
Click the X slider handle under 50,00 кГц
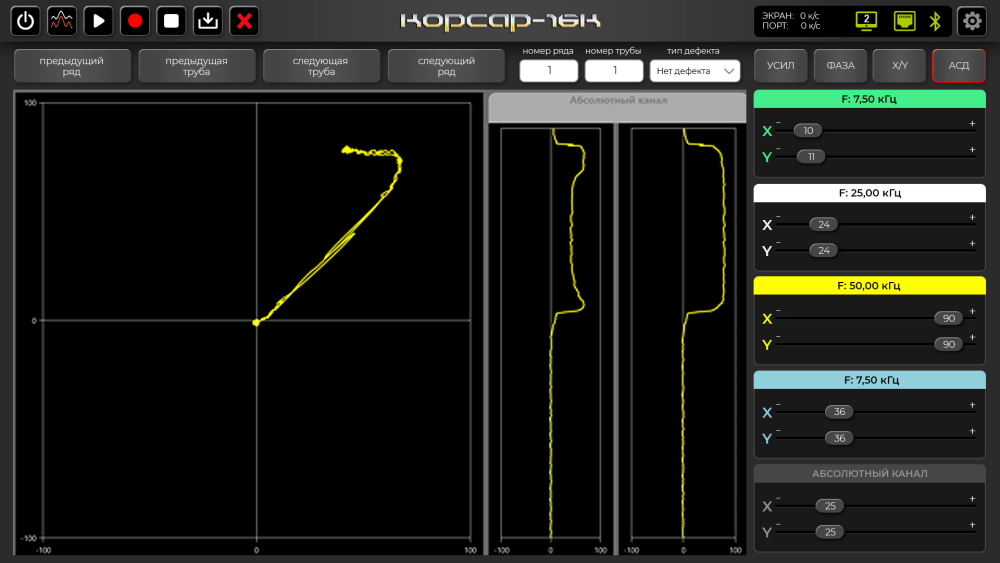click(948, 319)
